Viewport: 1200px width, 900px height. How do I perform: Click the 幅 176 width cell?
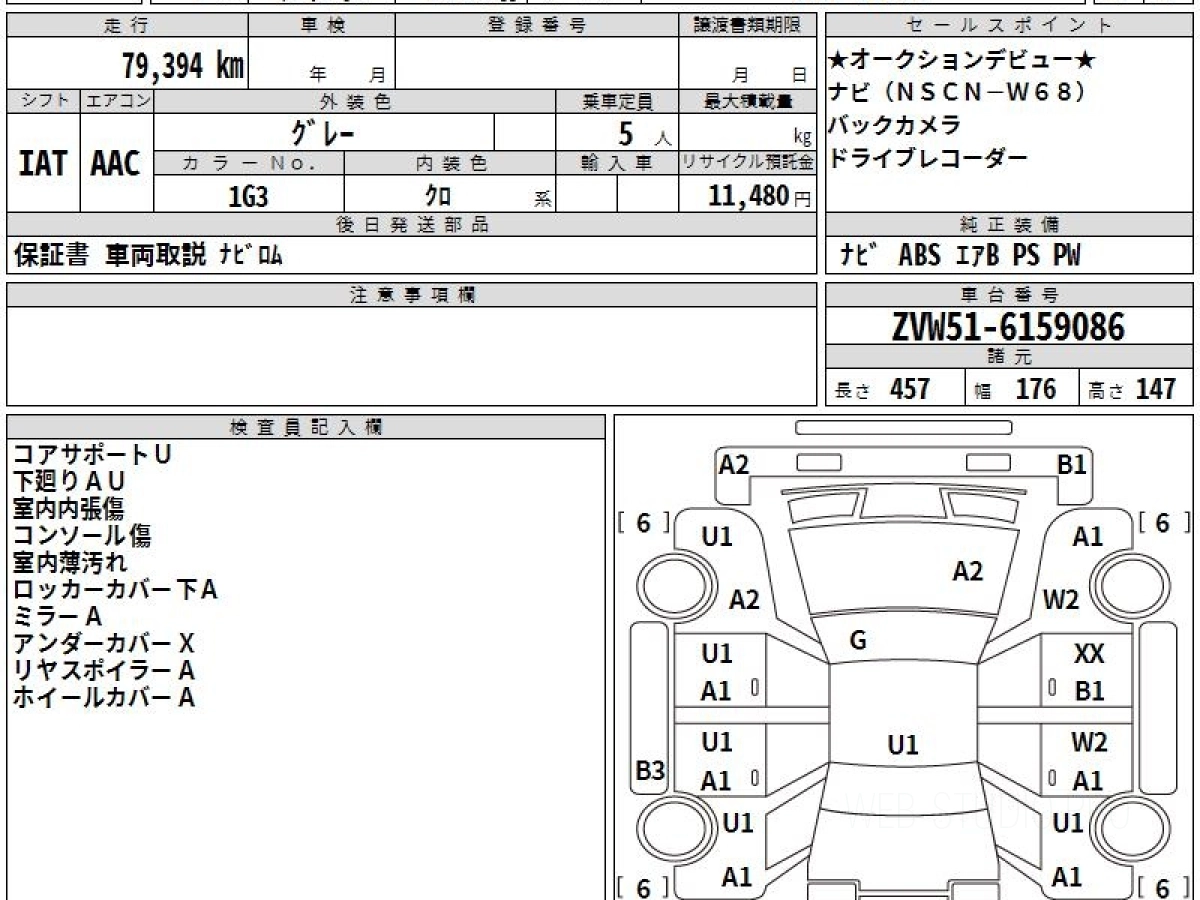pos(1021,388)
